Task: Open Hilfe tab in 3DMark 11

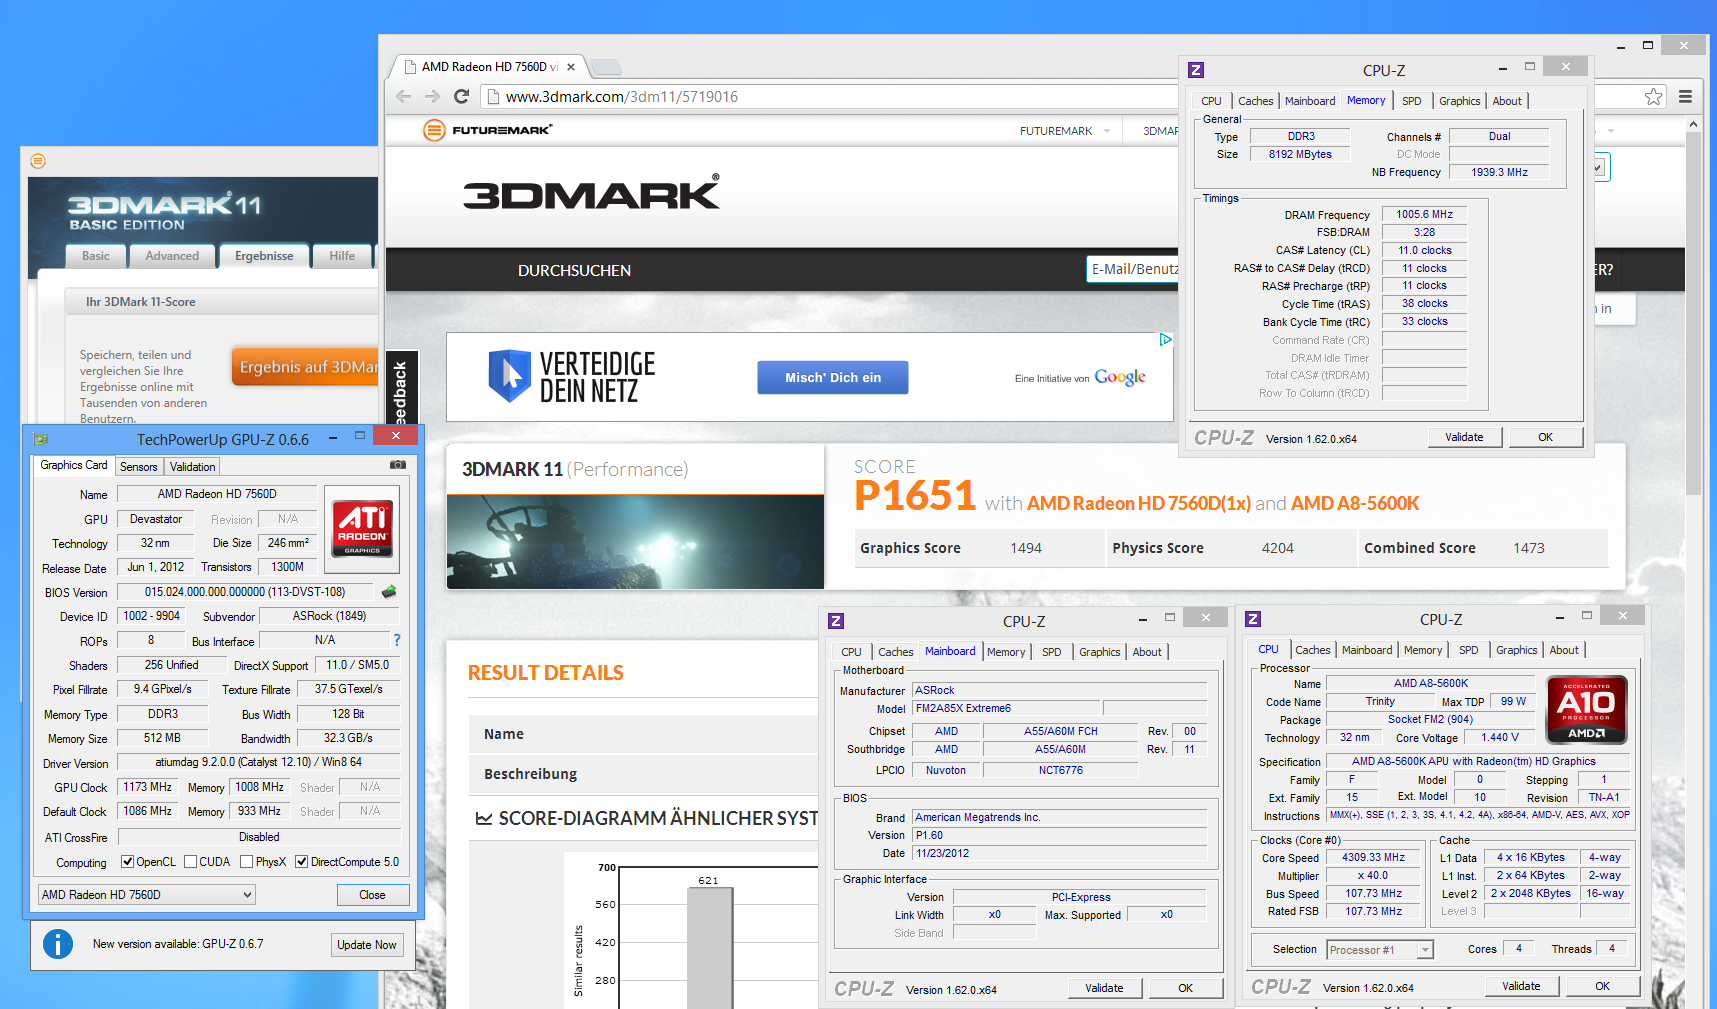Action: pyautogui.click(x=342, y=256)
